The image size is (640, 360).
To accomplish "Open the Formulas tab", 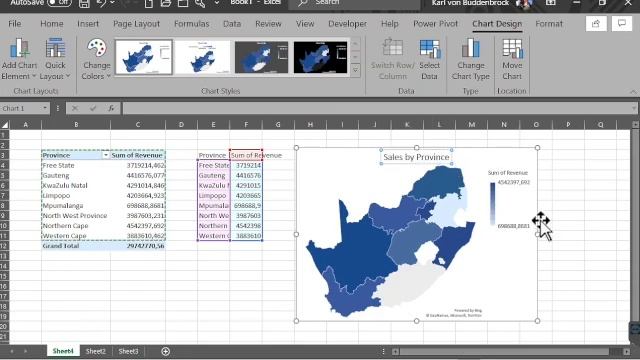I will click(x=191, y=24).
